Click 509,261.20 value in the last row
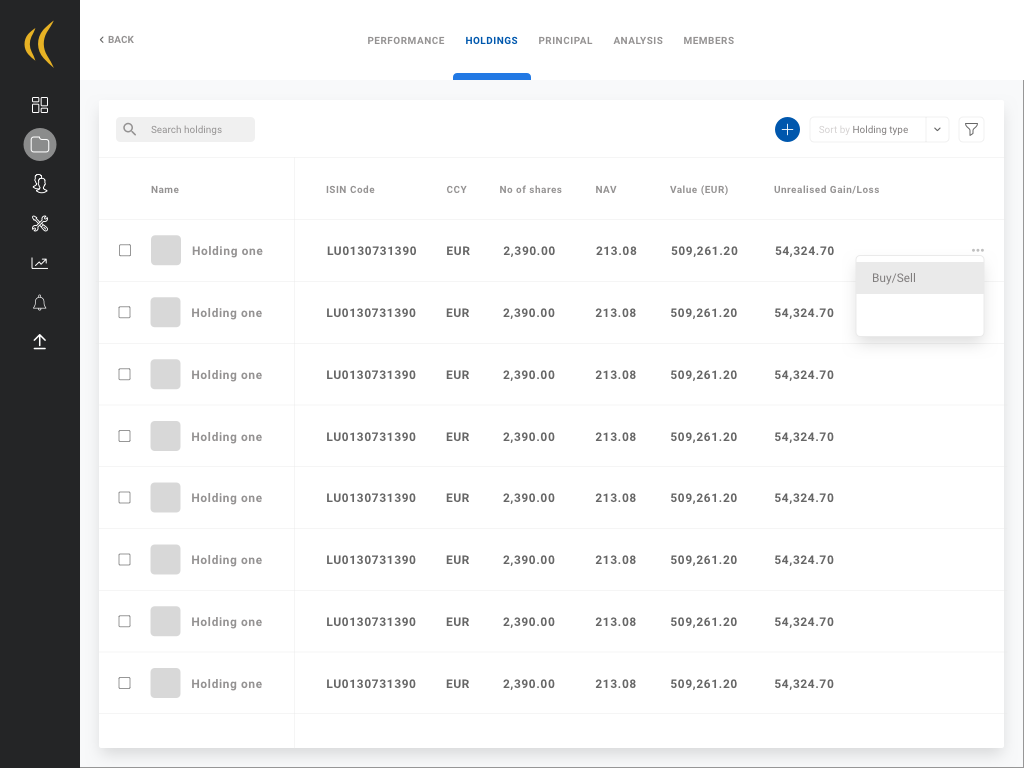Image resolution: width=1024 pixels, height=768 pixels. 703,684
